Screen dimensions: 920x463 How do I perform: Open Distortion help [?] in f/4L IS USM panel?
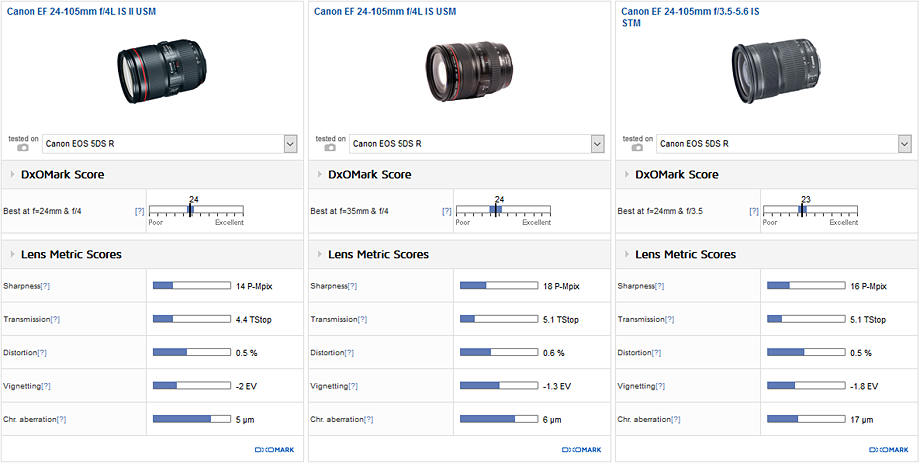350,353
